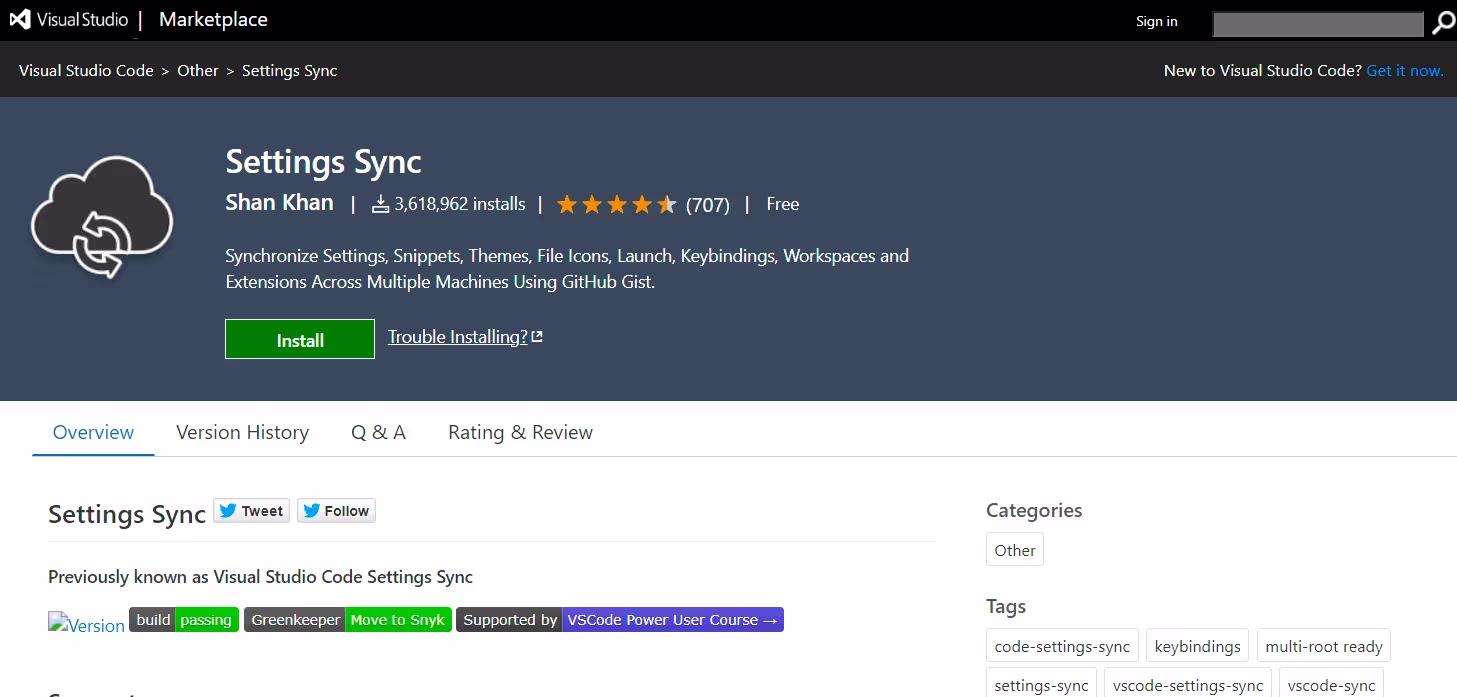The width and height of the screenshot is (1457, 697).
Task: Click the build passing badge
Action: [x=184, y=620]
